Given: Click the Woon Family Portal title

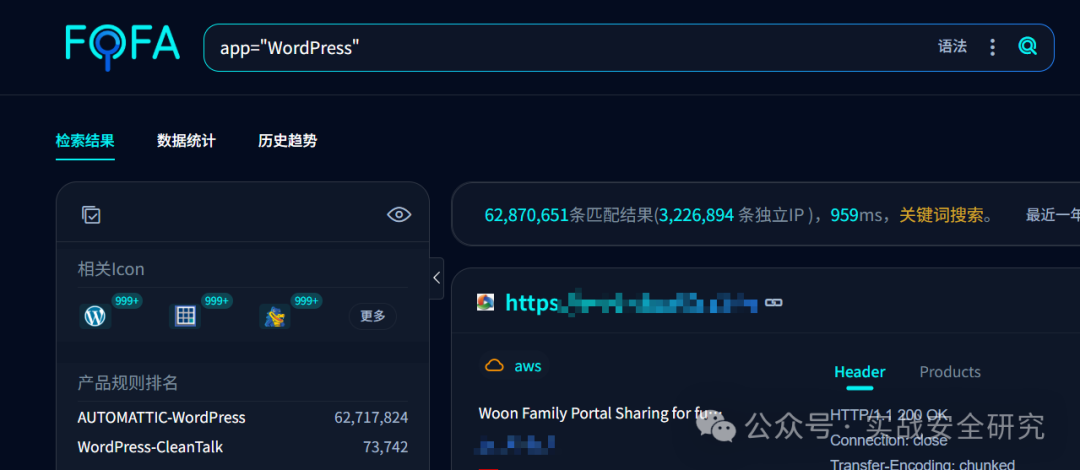Looking at the screenshot, I should click(x=600, y=413).
